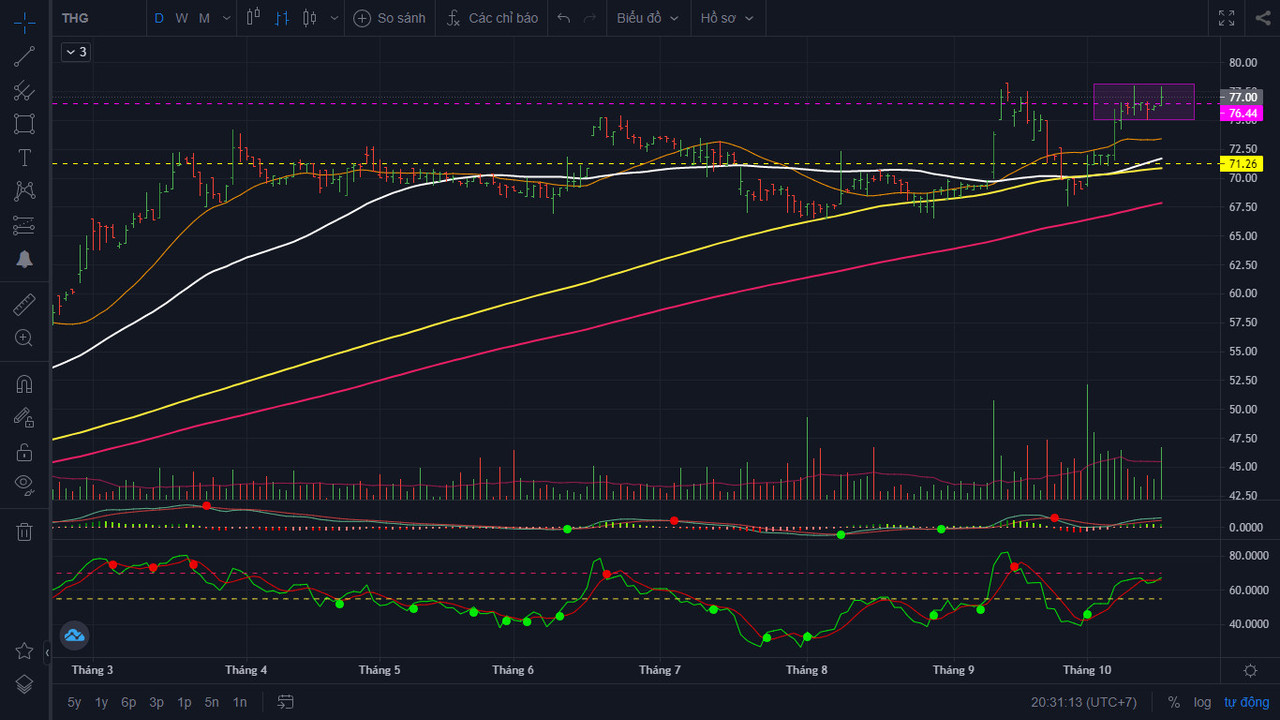The width and height of the screenshot is (1280, 720).
Task: Click the Tháng 6 time axis label
Action: [x=513, y=670]
